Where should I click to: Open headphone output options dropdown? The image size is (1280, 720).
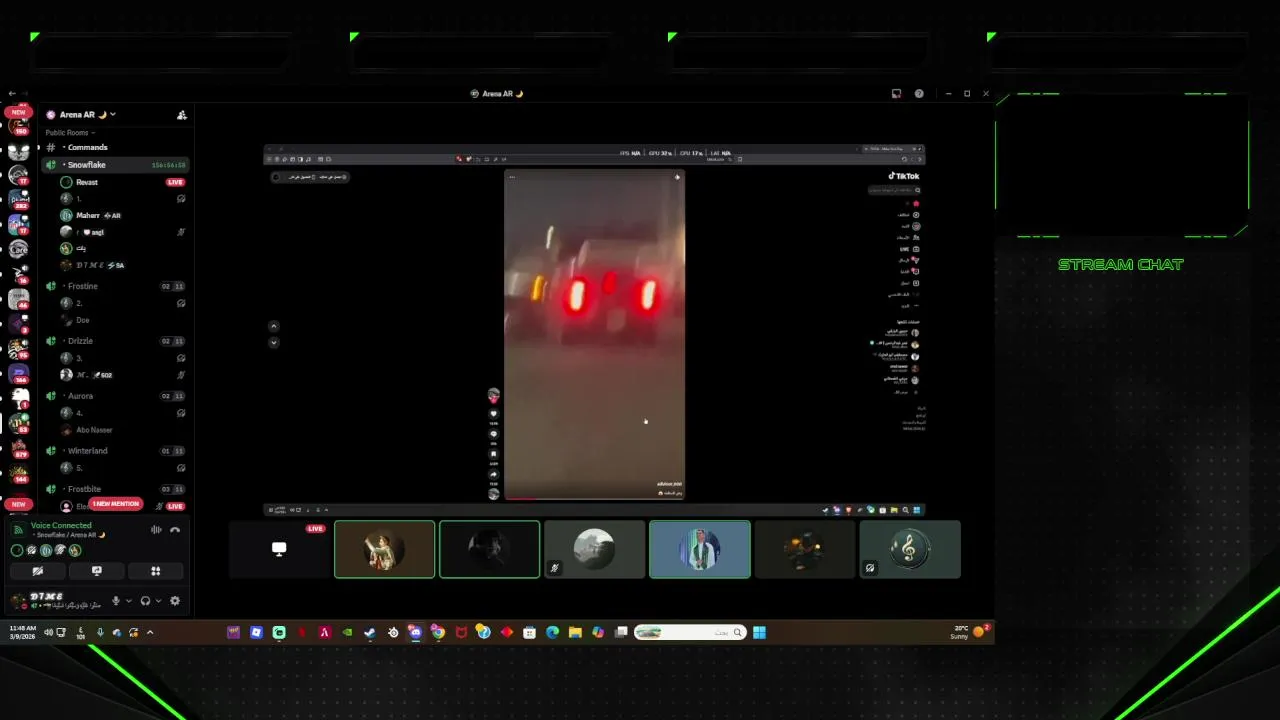click(158, 601)
